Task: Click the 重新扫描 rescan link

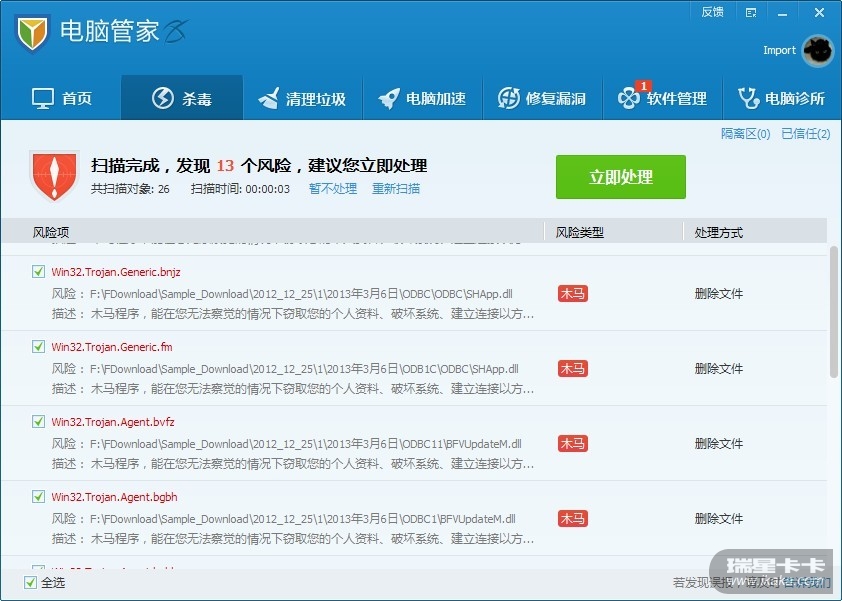Action: pos(396,189)
